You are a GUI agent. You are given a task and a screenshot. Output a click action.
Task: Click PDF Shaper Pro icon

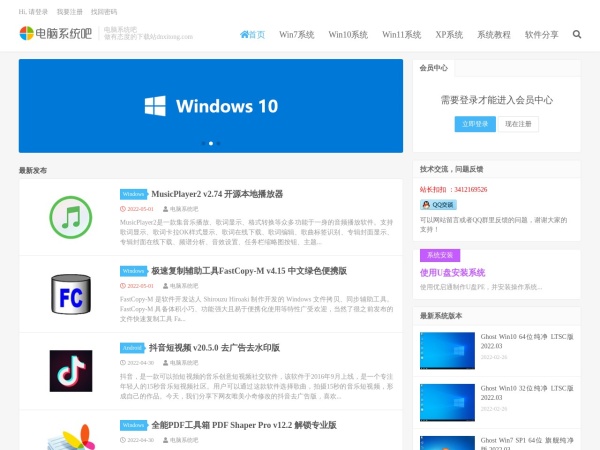71,437
